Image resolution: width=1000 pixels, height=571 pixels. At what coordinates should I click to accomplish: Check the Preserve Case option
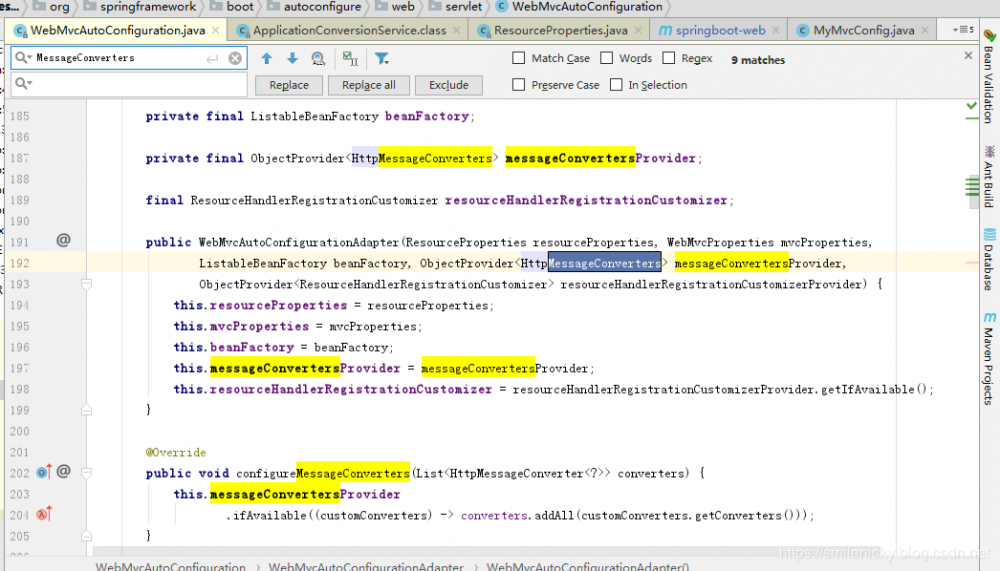[518, 84]
